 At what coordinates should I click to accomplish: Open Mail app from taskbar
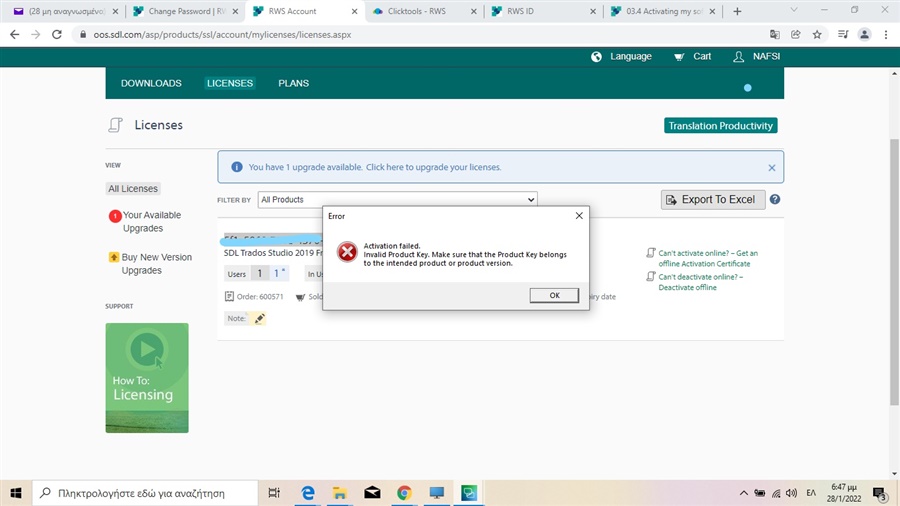click(x=372, y=493)
